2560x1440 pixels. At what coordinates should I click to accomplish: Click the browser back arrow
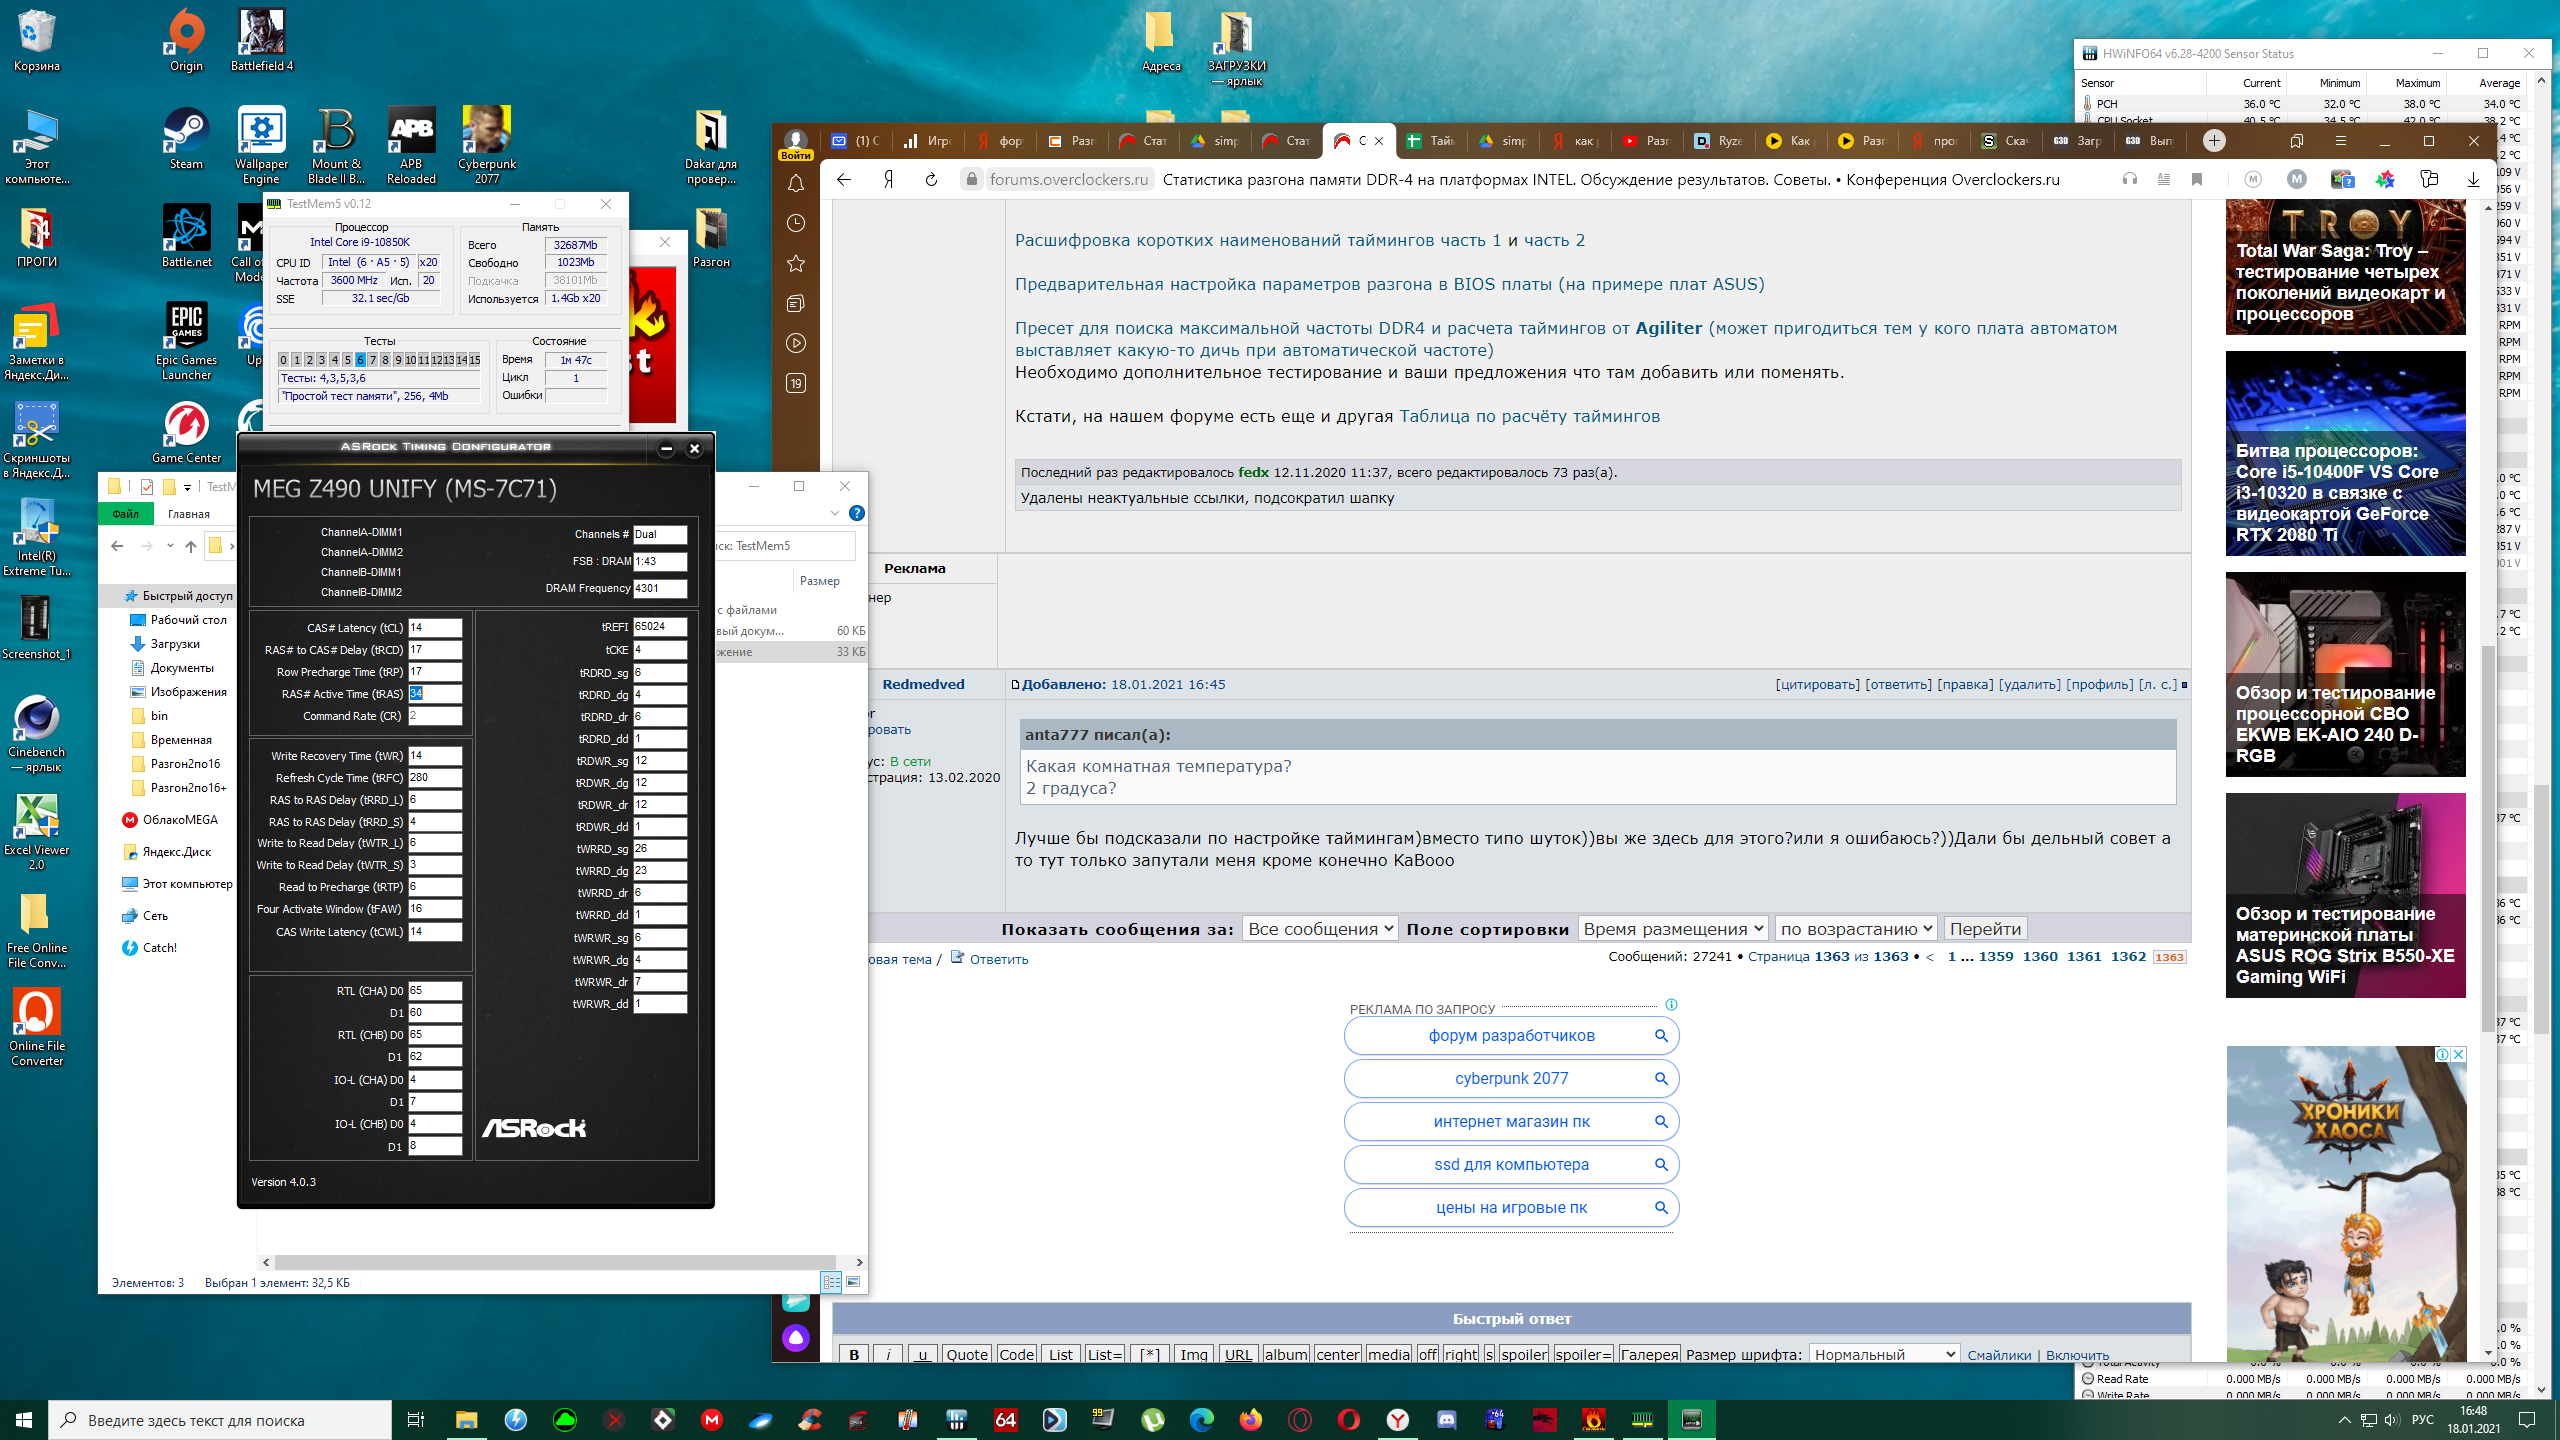[844, 180]
